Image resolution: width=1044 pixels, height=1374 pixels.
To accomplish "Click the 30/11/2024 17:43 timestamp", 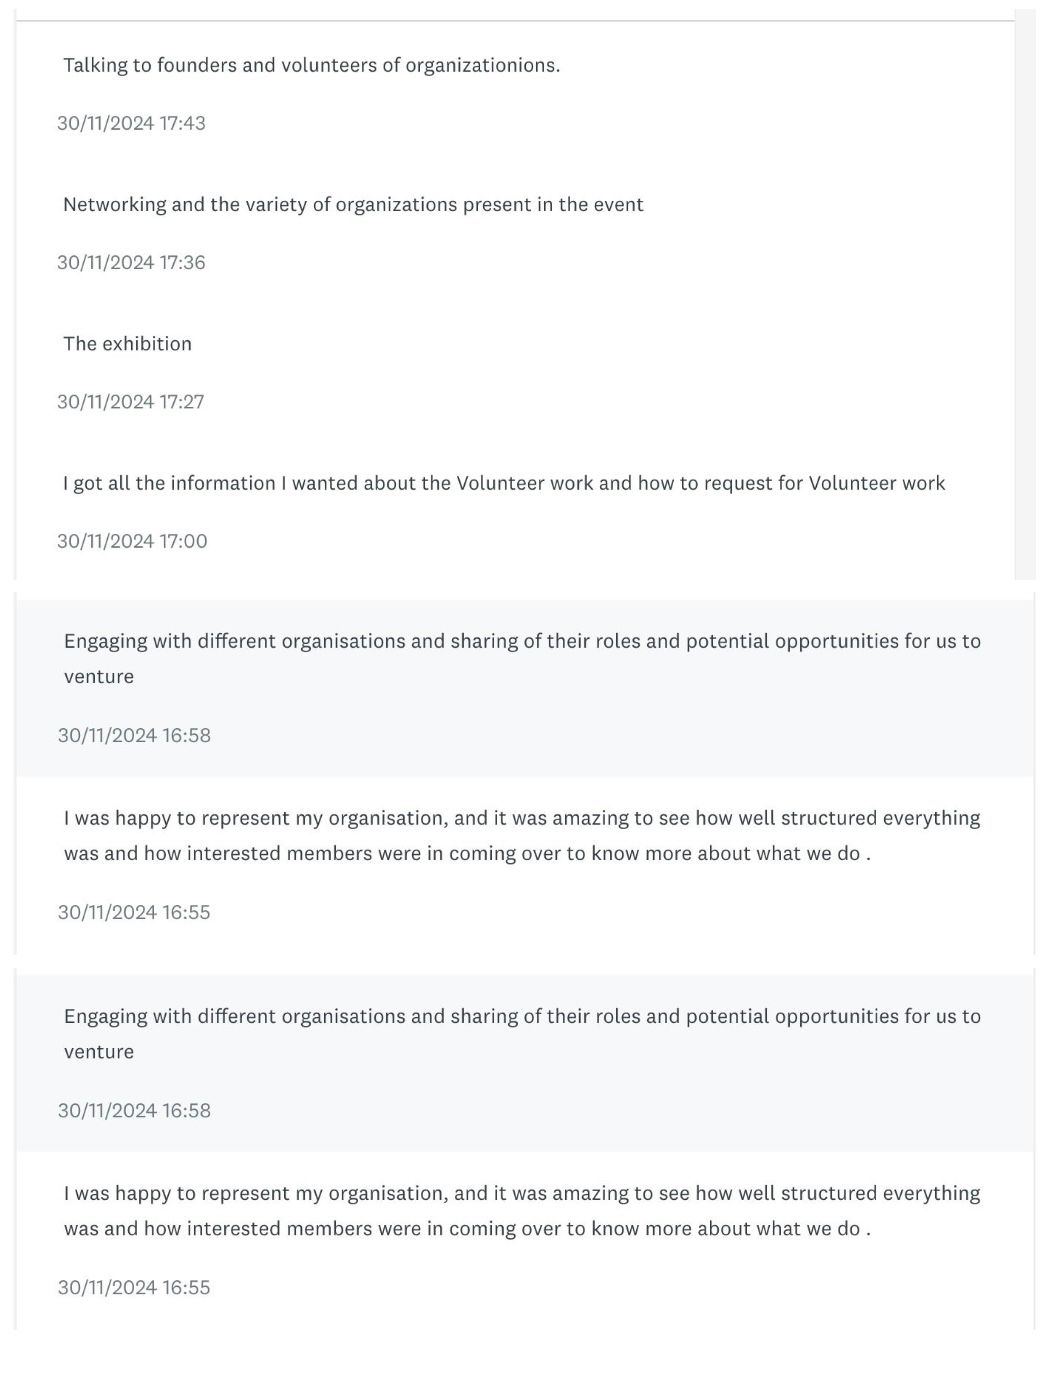I will (131, 123).
